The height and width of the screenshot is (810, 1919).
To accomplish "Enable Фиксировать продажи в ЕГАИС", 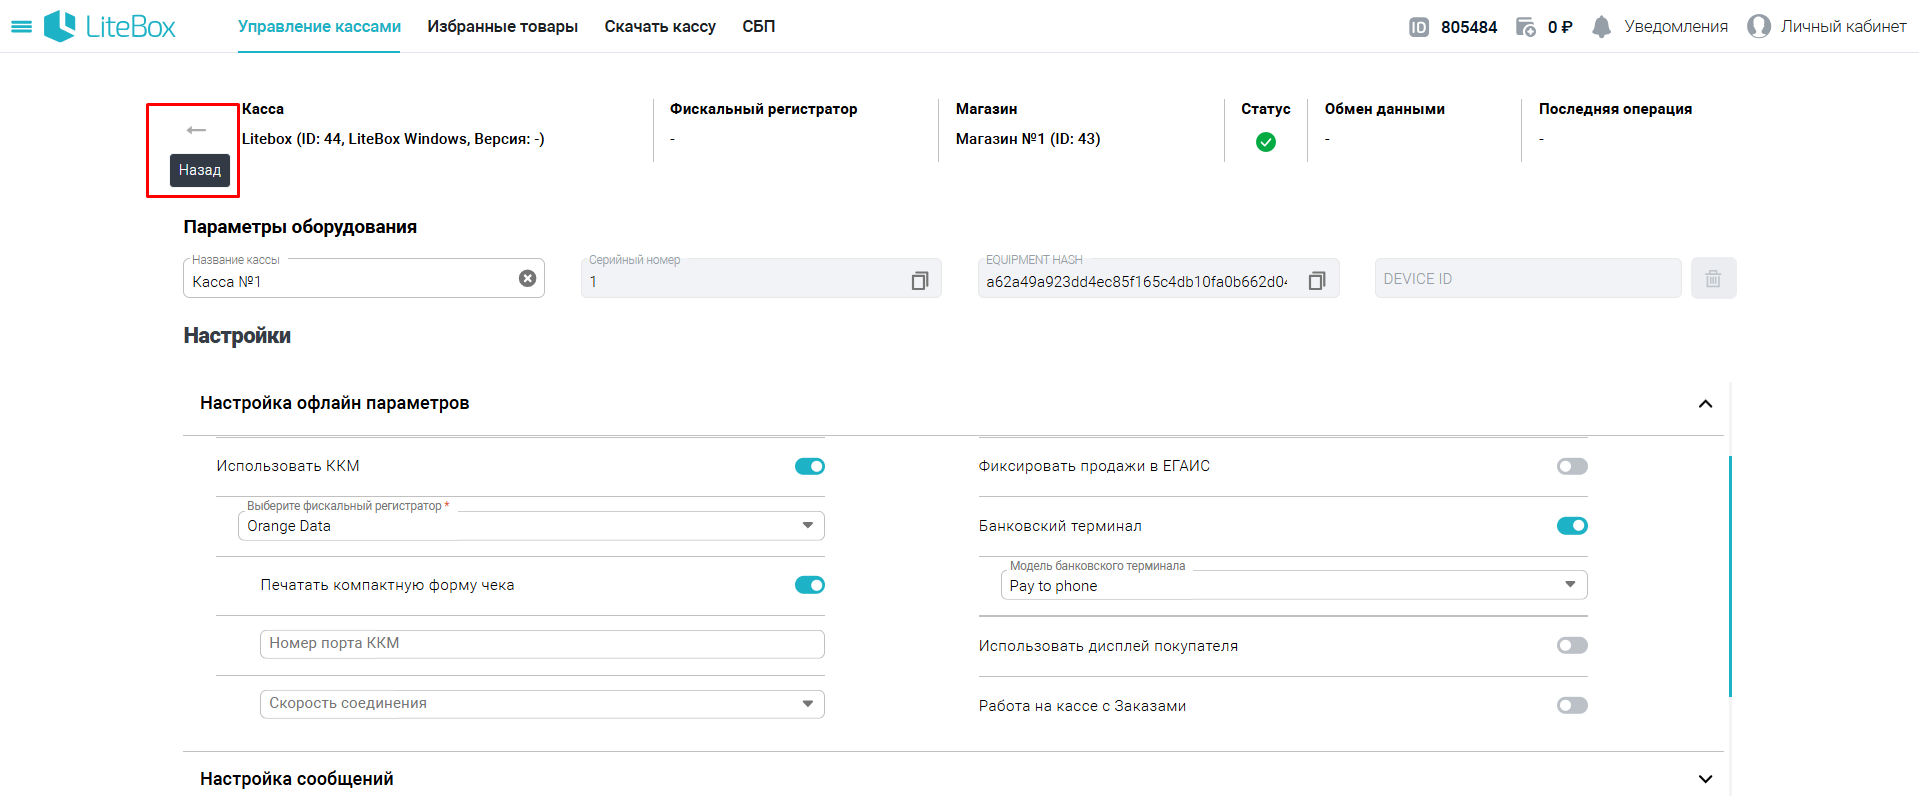I will pyautogui.click(x=1572, y=466).
